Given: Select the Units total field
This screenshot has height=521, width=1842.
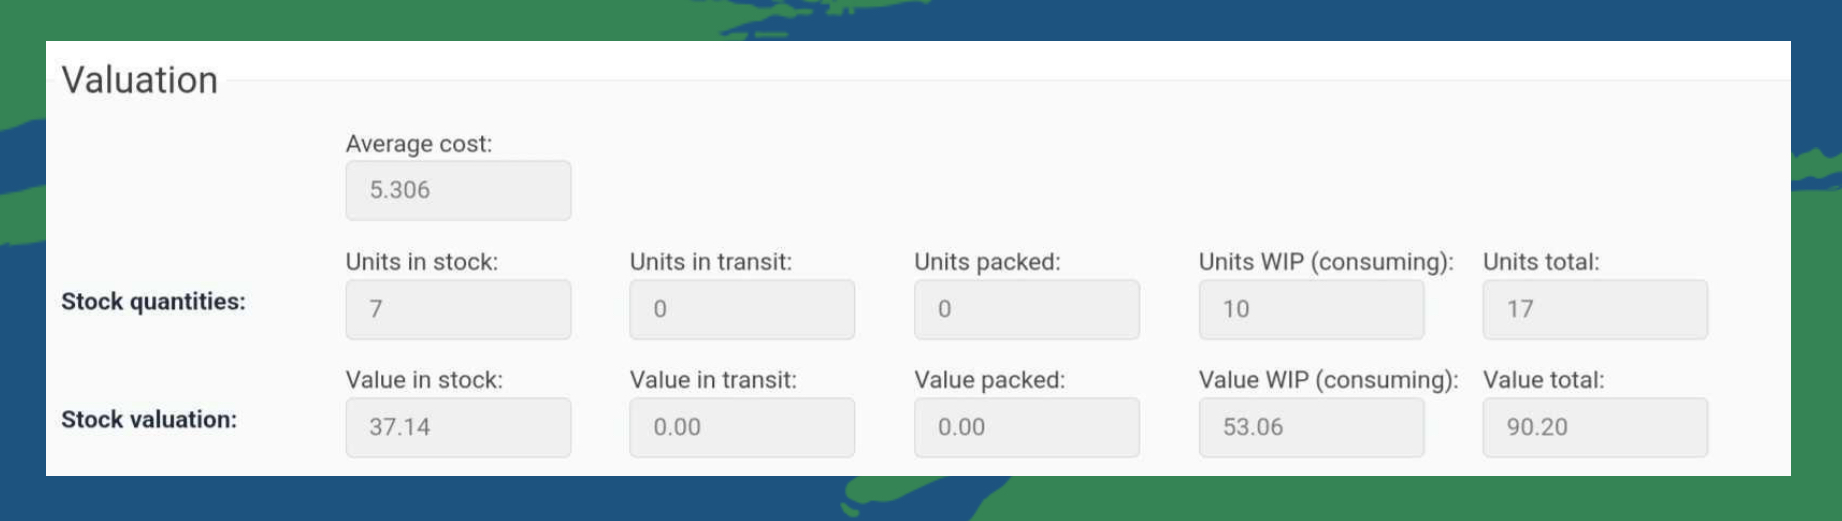Looking at the screenshot, I should (1595, 309).
